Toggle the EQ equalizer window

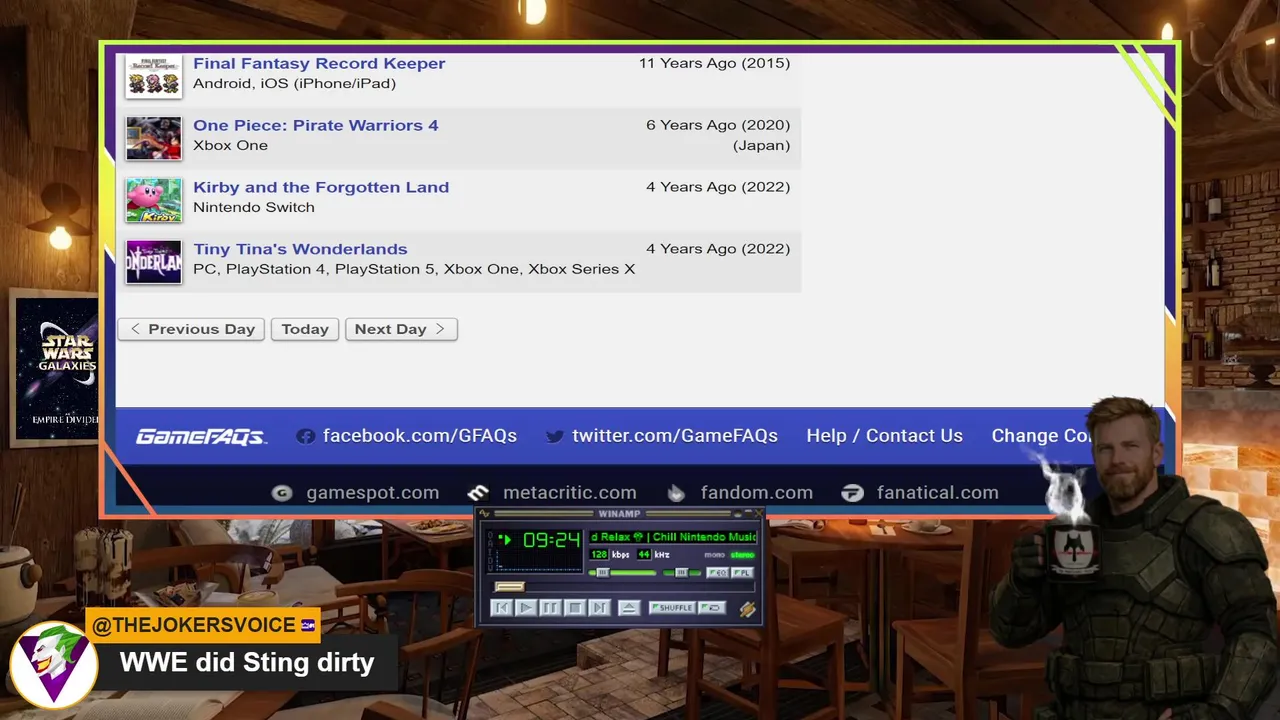click(717, 573)
